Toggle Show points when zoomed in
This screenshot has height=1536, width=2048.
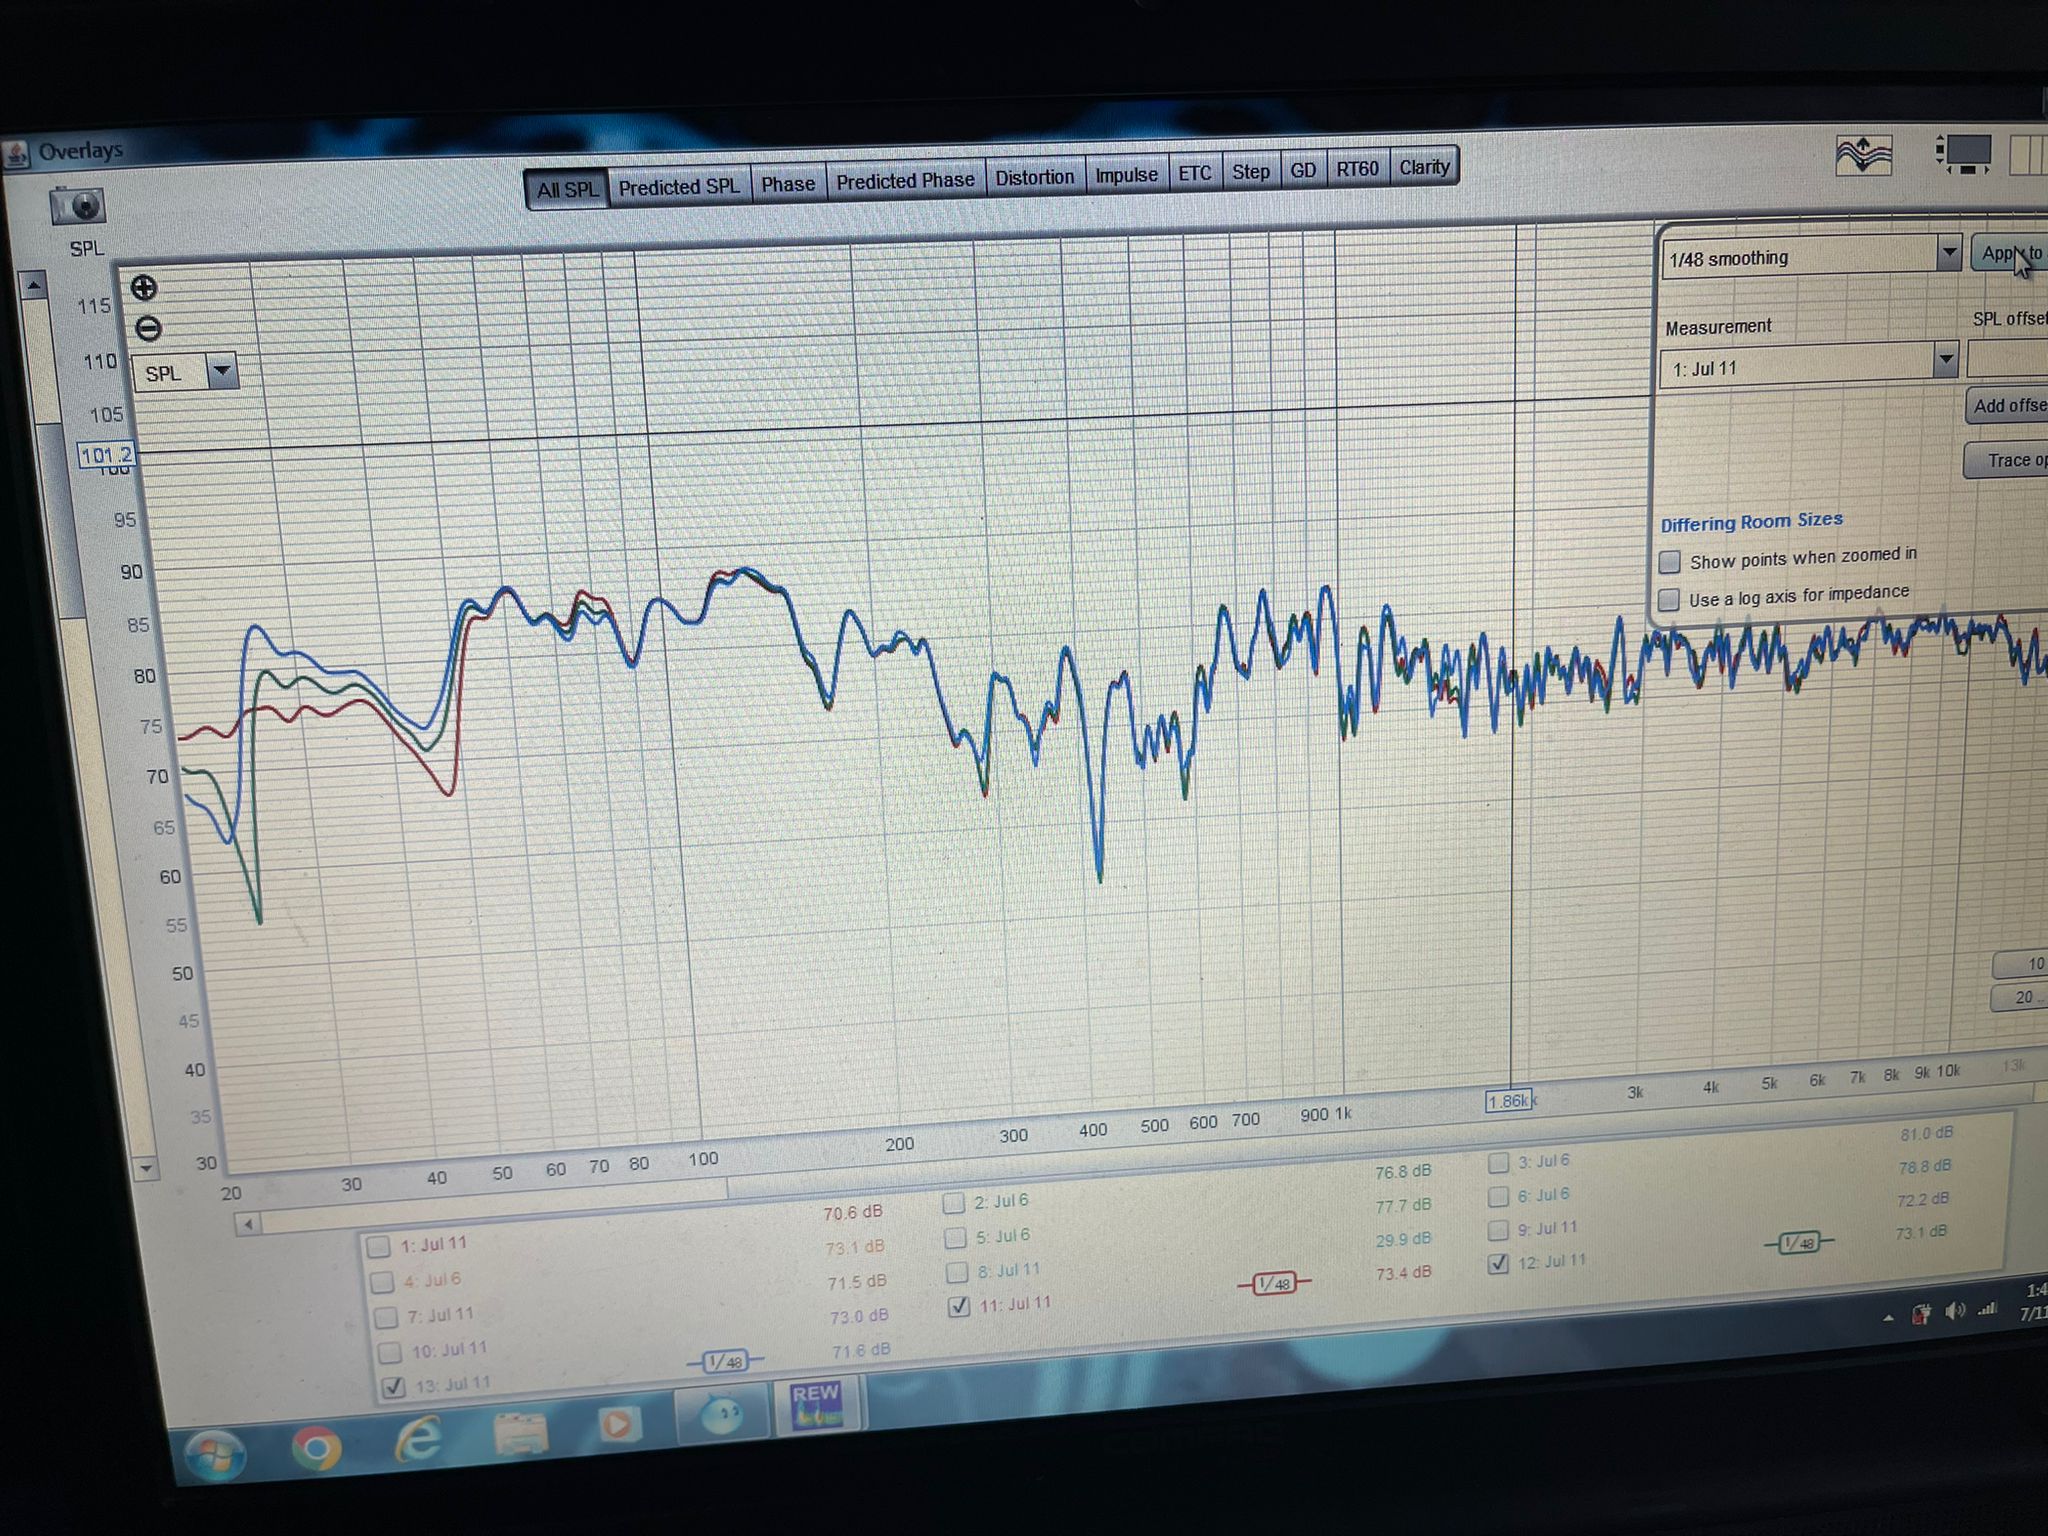(x=1669, y=562)
